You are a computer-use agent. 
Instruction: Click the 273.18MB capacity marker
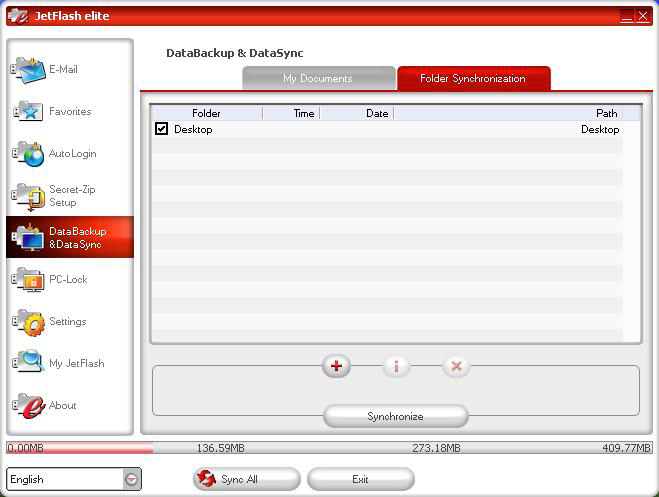(436, 448)
